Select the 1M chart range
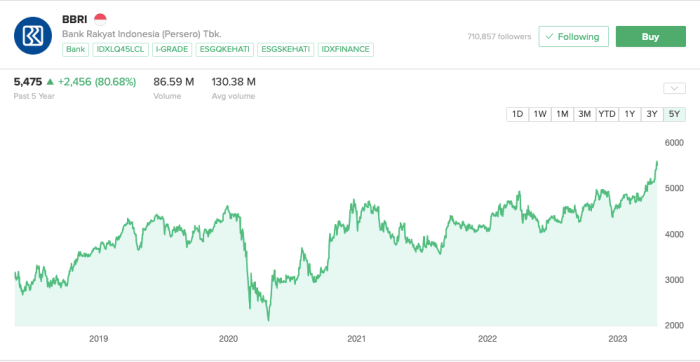700x362 pixels. (x=562, y=114)
